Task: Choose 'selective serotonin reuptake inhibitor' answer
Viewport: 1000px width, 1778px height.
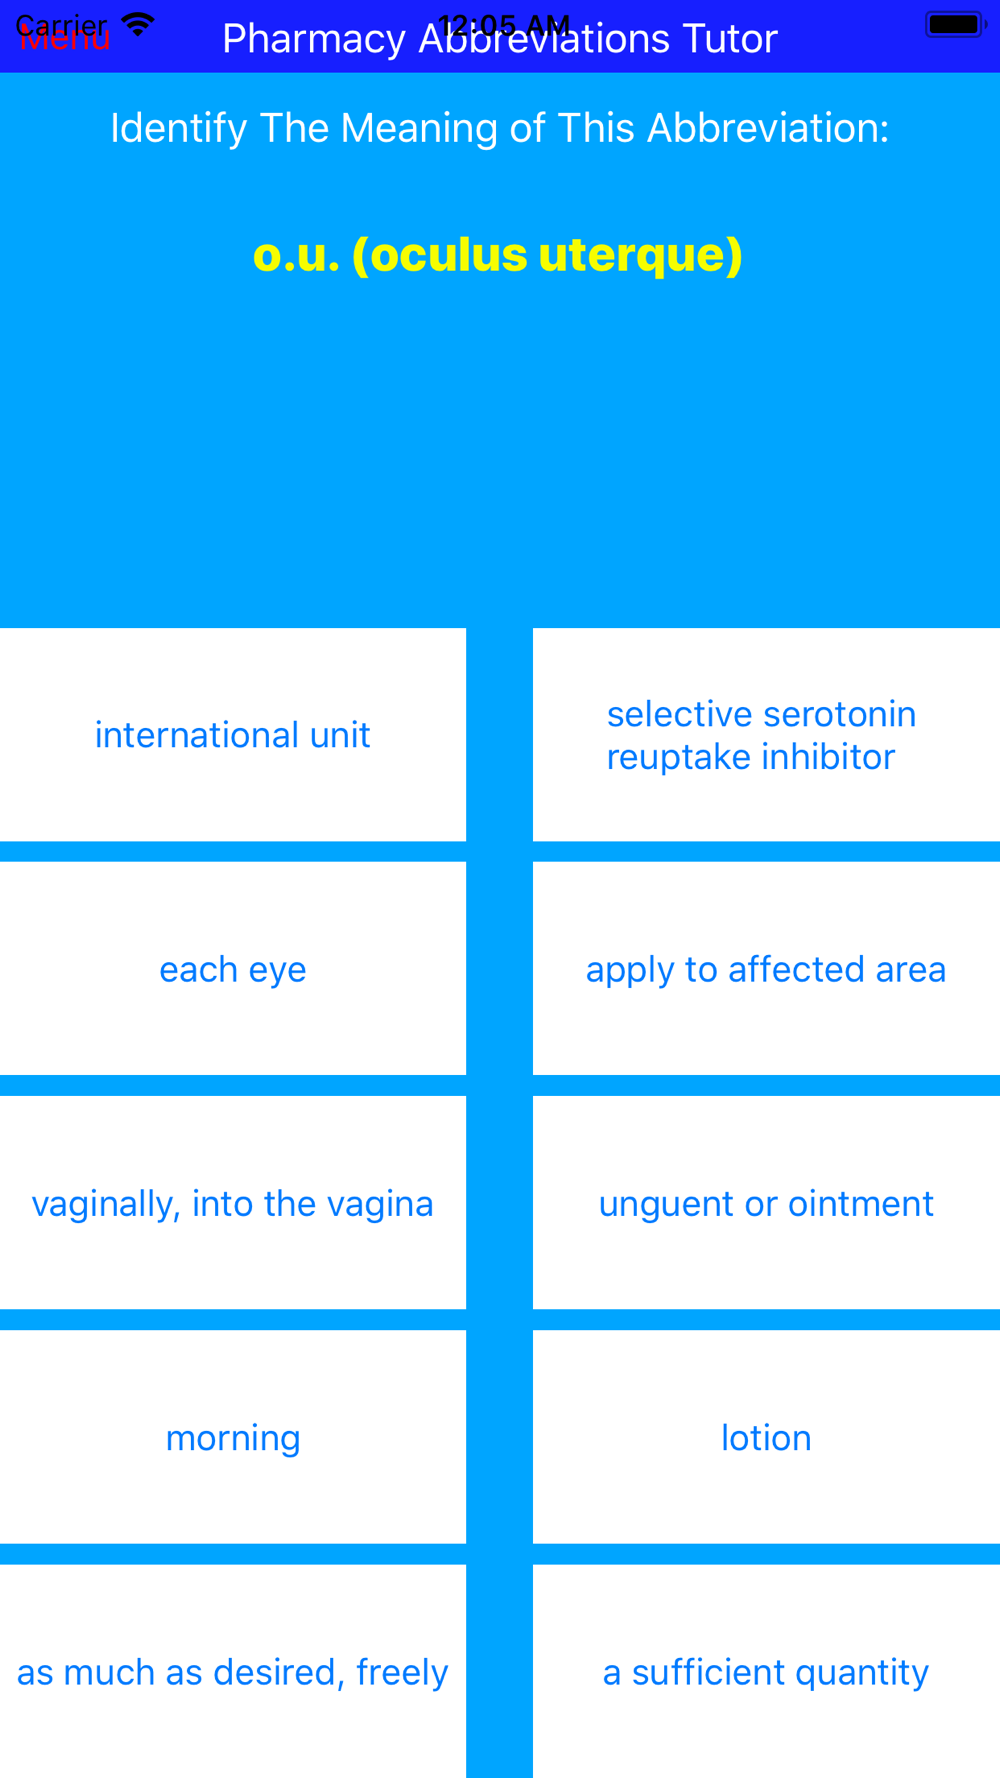Action: point(766,735)
